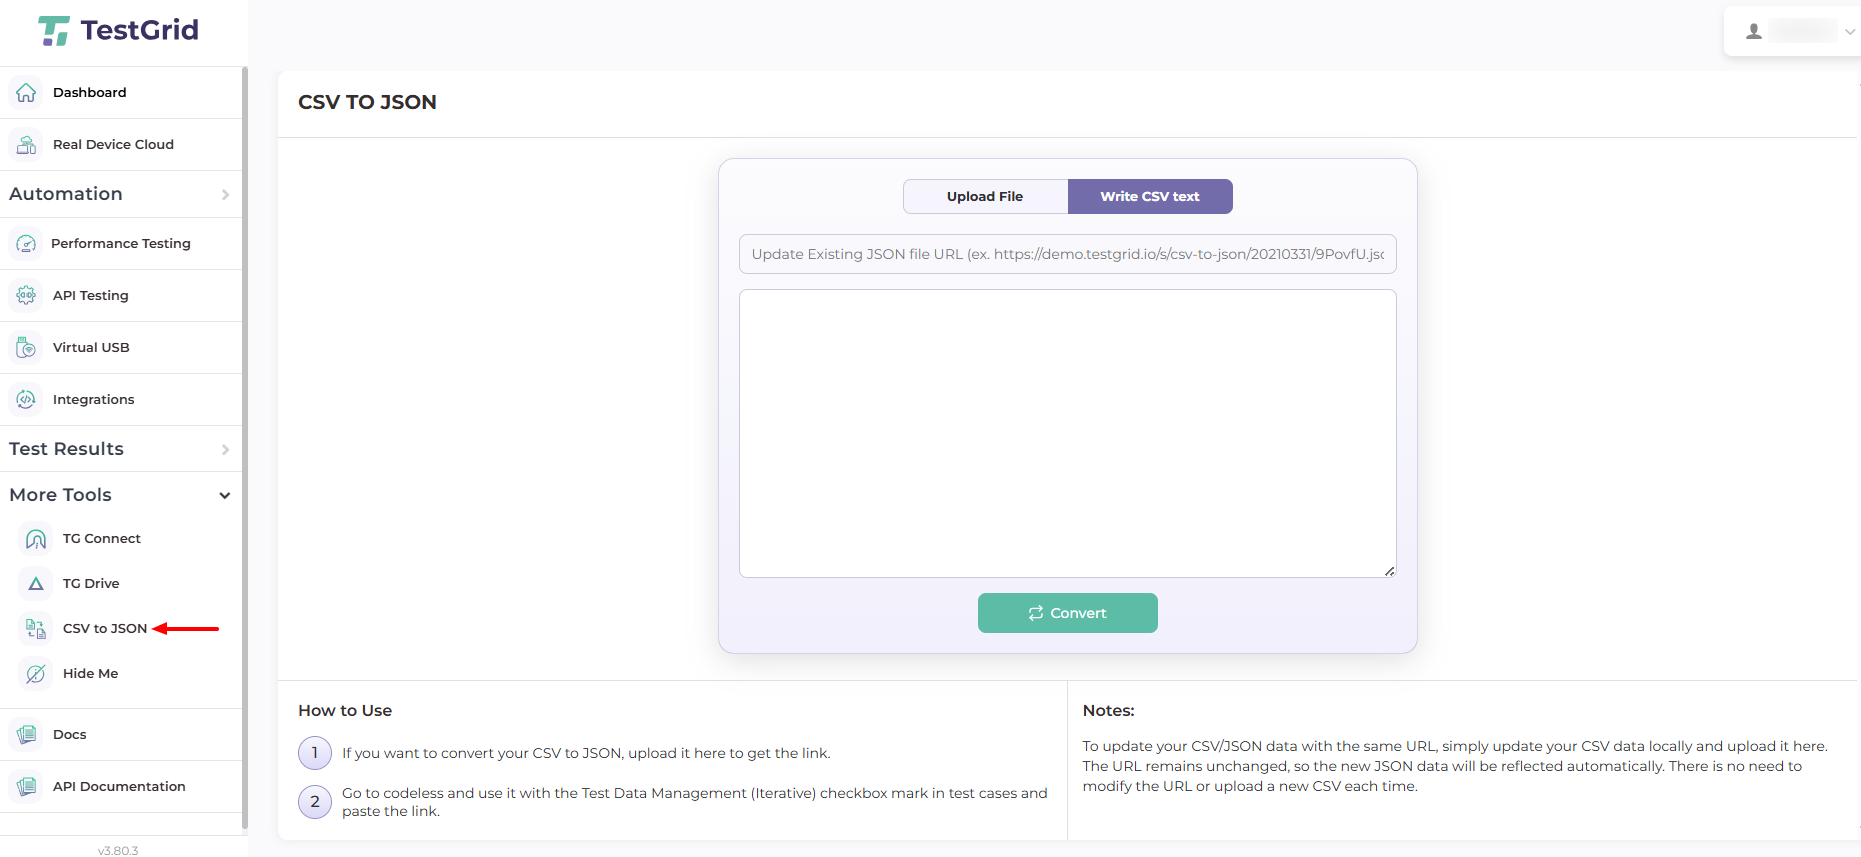1861x857 pixels.
Task: Open Real Device Cloud icon
Action: pyautogui.click(x=27, y=145)
